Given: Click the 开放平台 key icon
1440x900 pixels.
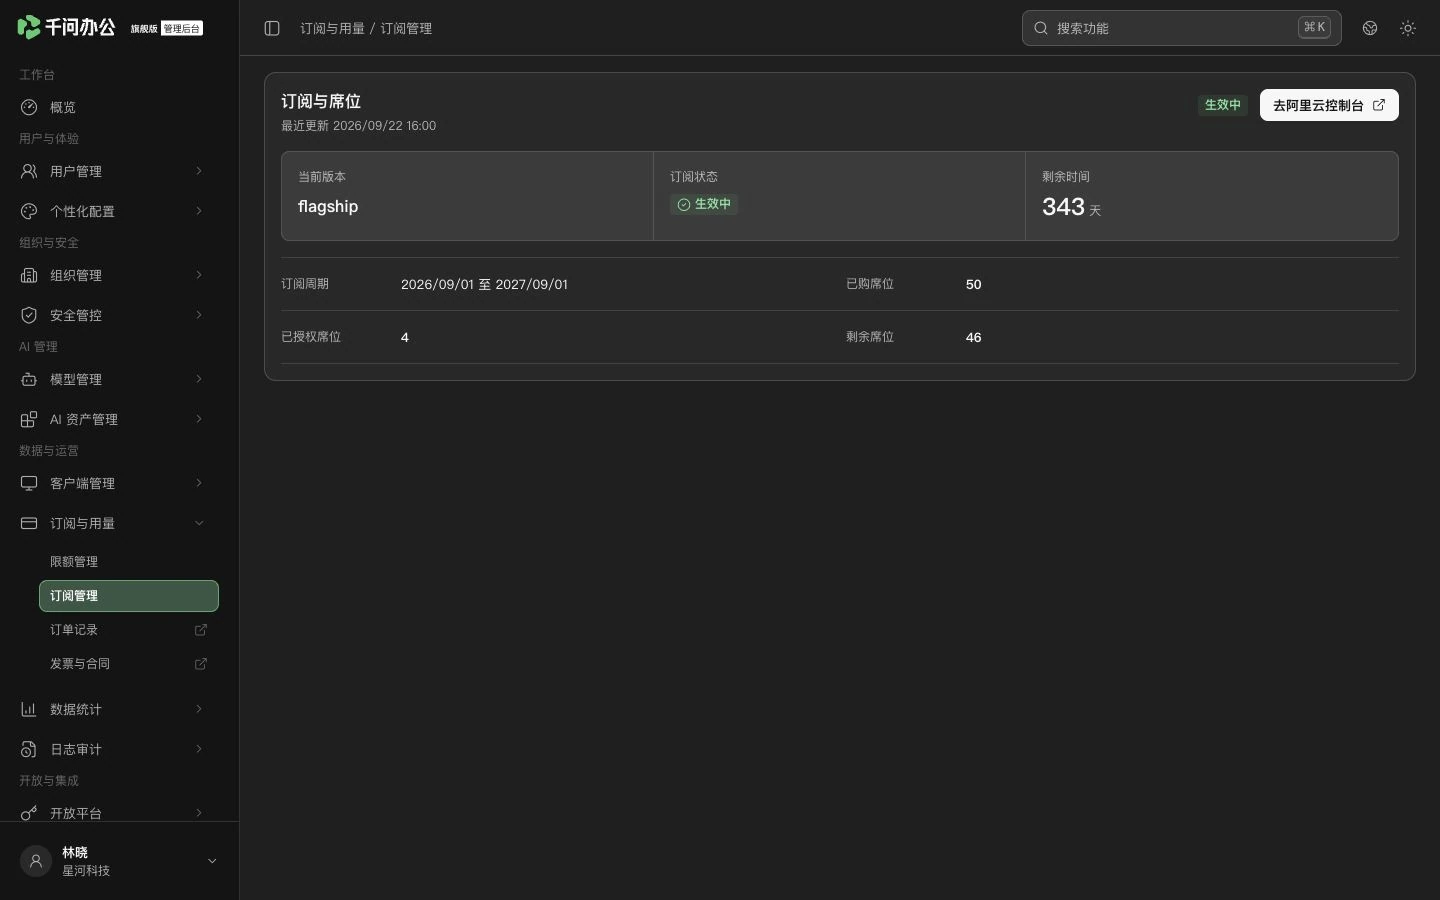Looking at the screenshot, I should coord(29,813).
